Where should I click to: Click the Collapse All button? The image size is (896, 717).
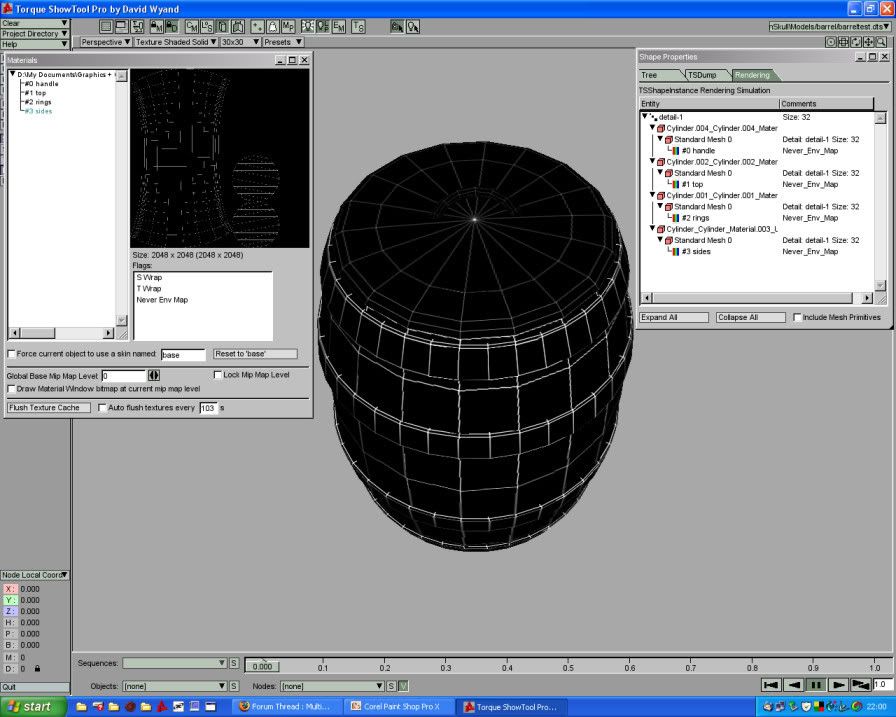(x=750, y=318)
